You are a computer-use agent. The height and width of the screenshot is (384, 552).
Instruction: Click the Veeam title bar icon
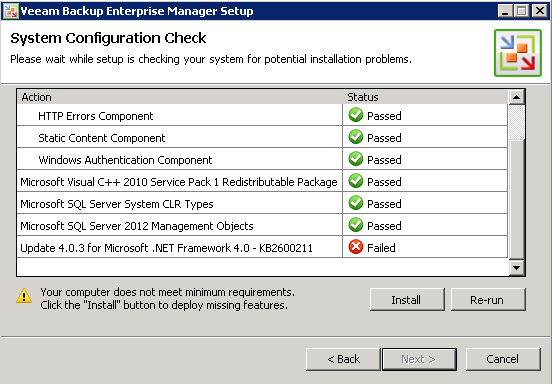(10, 11)
